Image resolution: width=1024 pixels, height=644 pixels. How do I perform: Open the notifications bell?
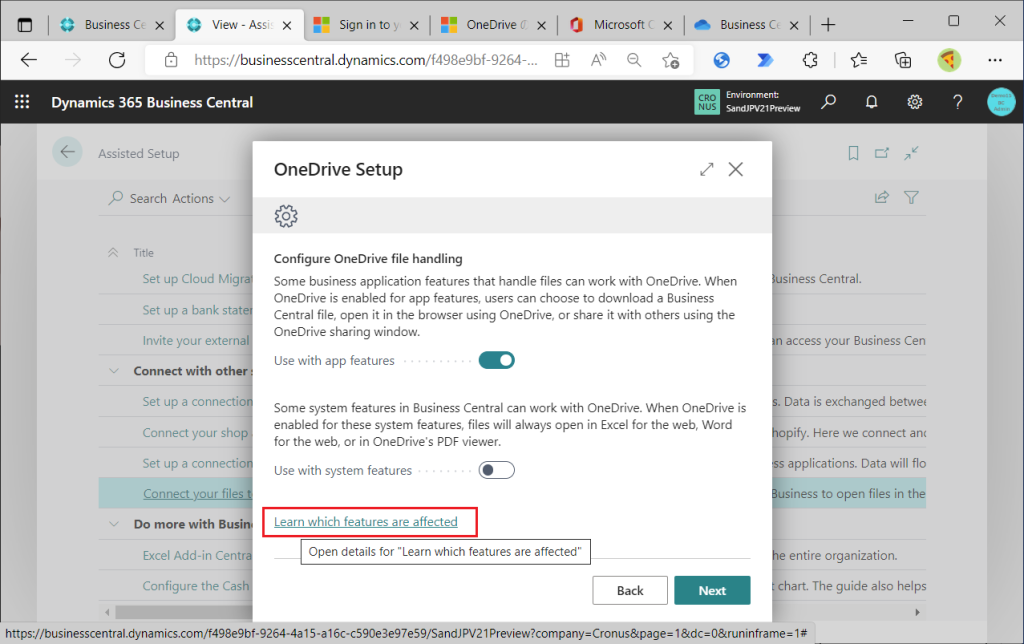point(871,102)
